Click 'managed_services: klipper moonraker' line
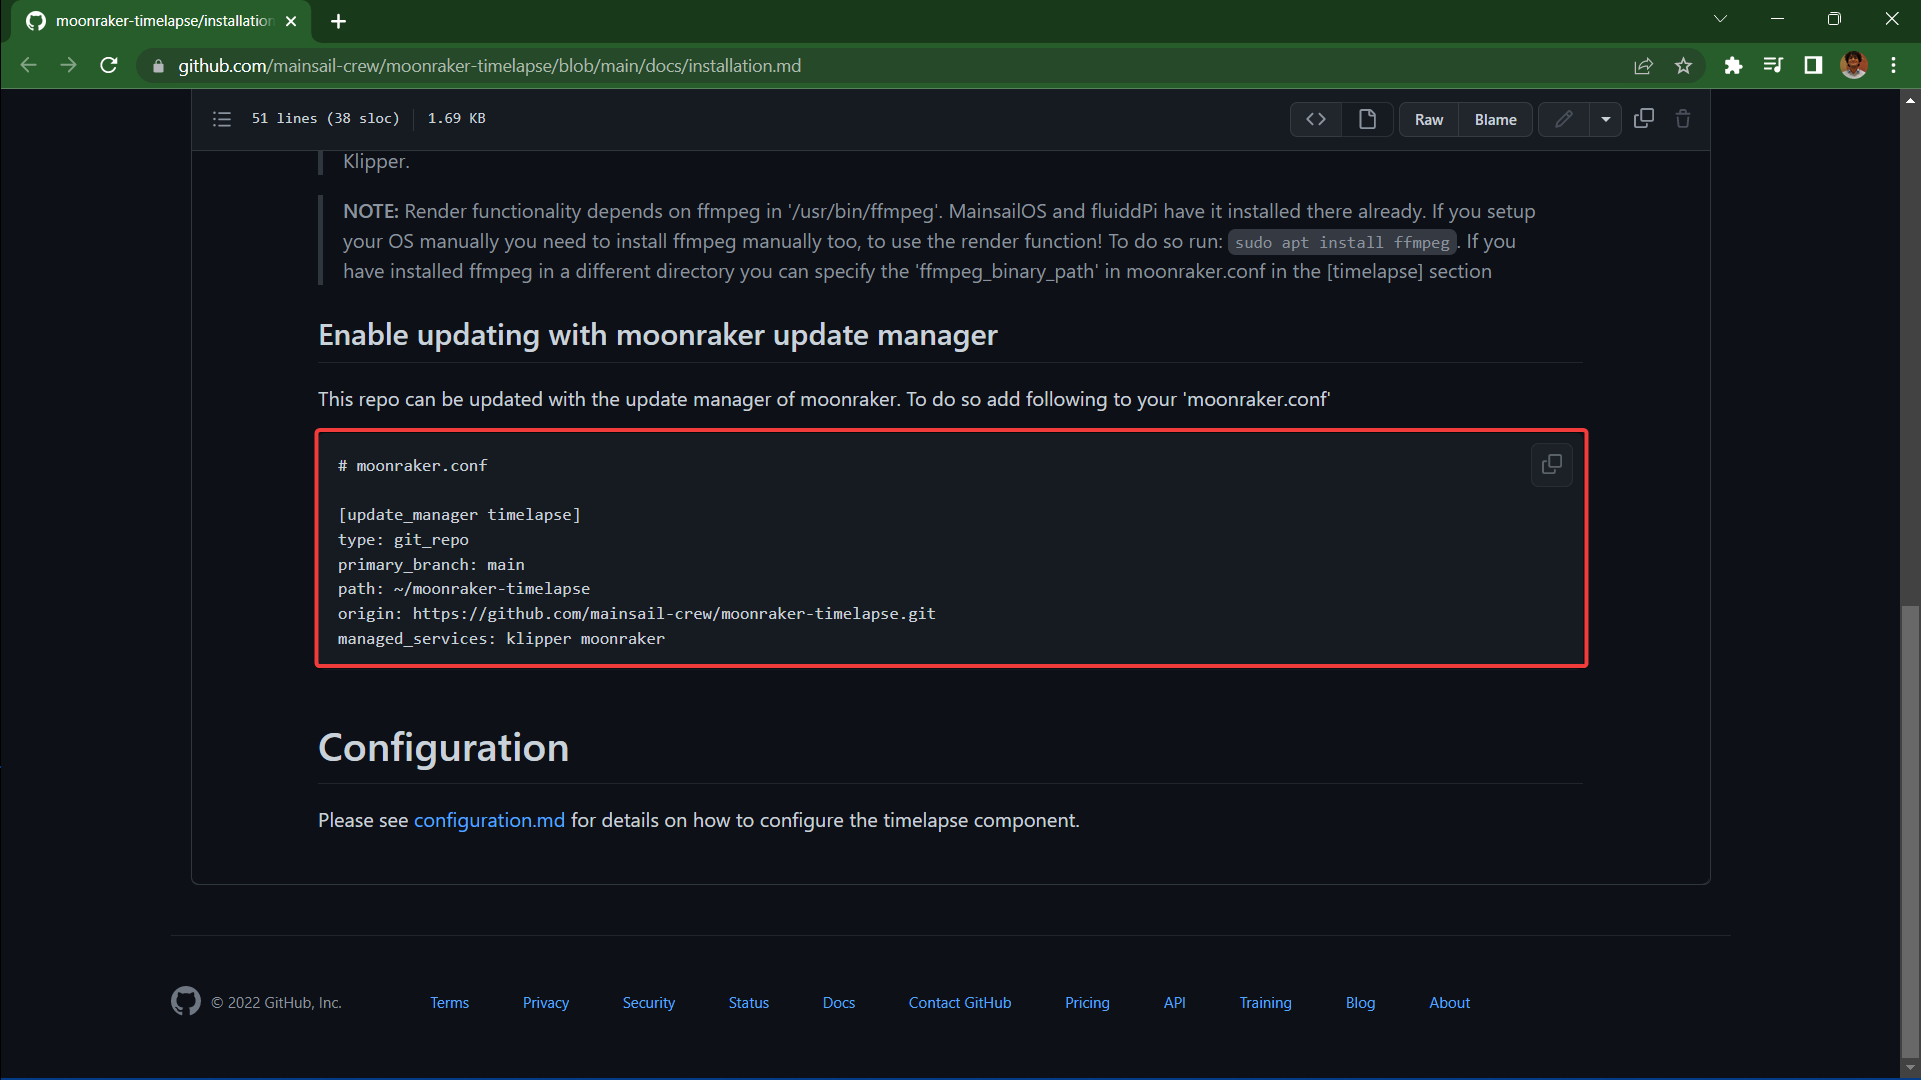The image size is (1921, 1080). 501,639
